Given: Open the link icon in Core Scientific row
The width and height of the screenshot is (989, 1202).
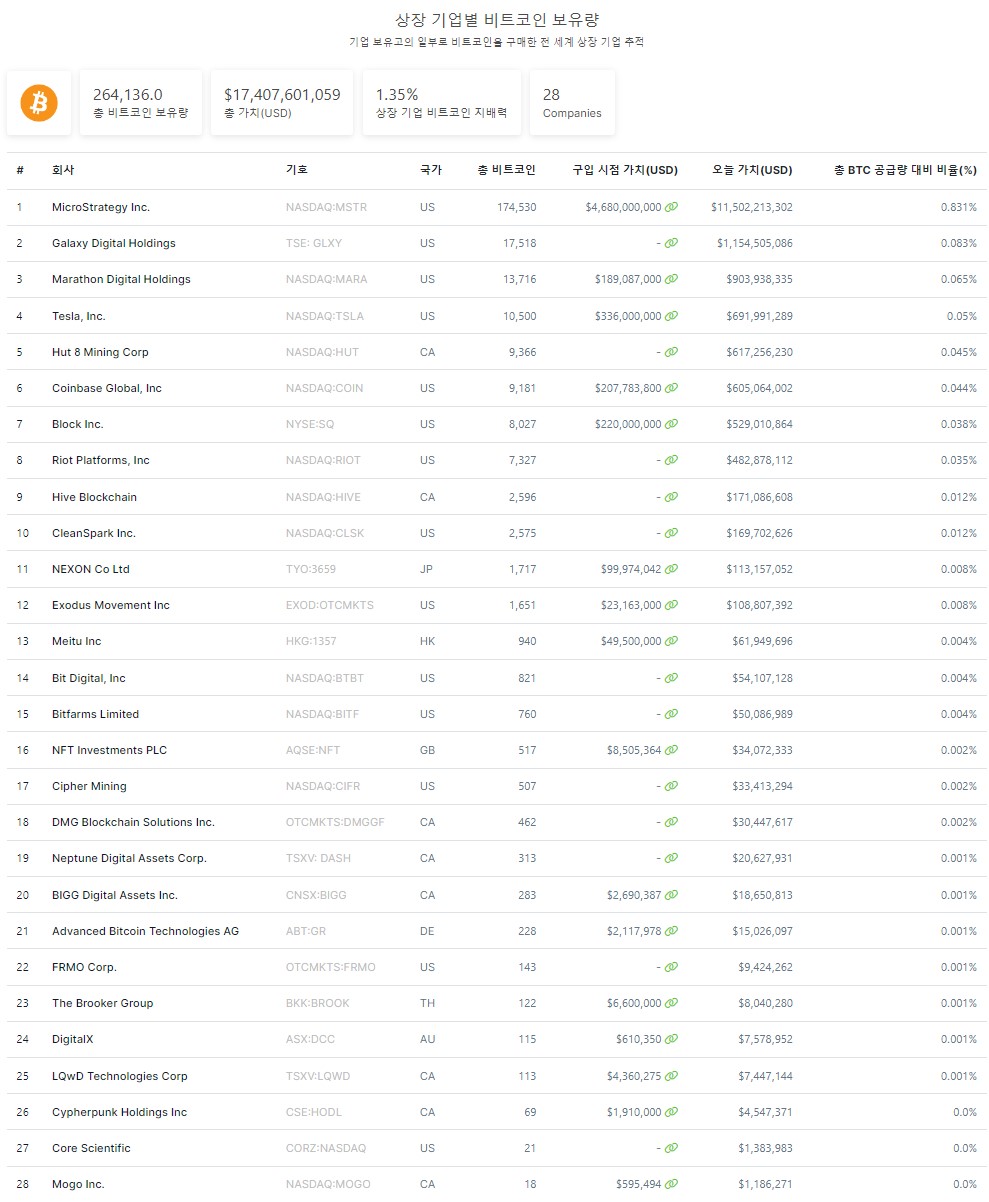Looking at the screenshot, I should [671, 1148].
